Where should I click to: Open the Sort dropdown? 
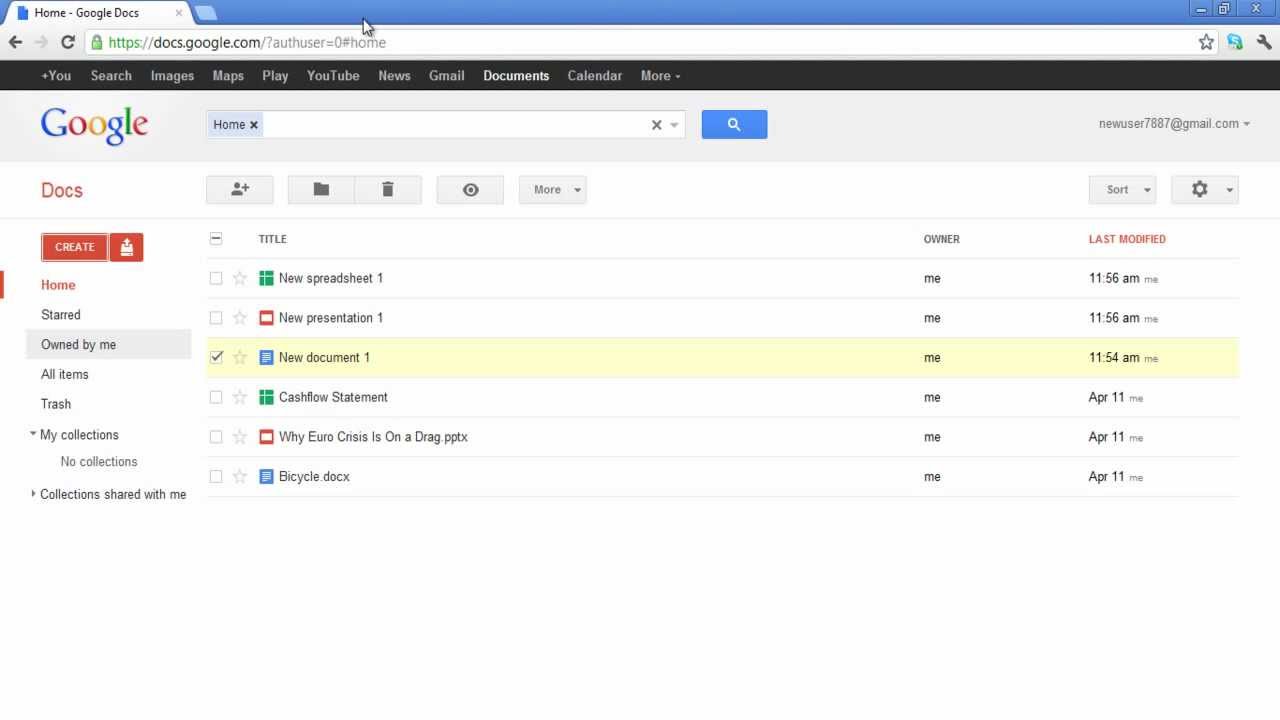tap(1123, 189)
